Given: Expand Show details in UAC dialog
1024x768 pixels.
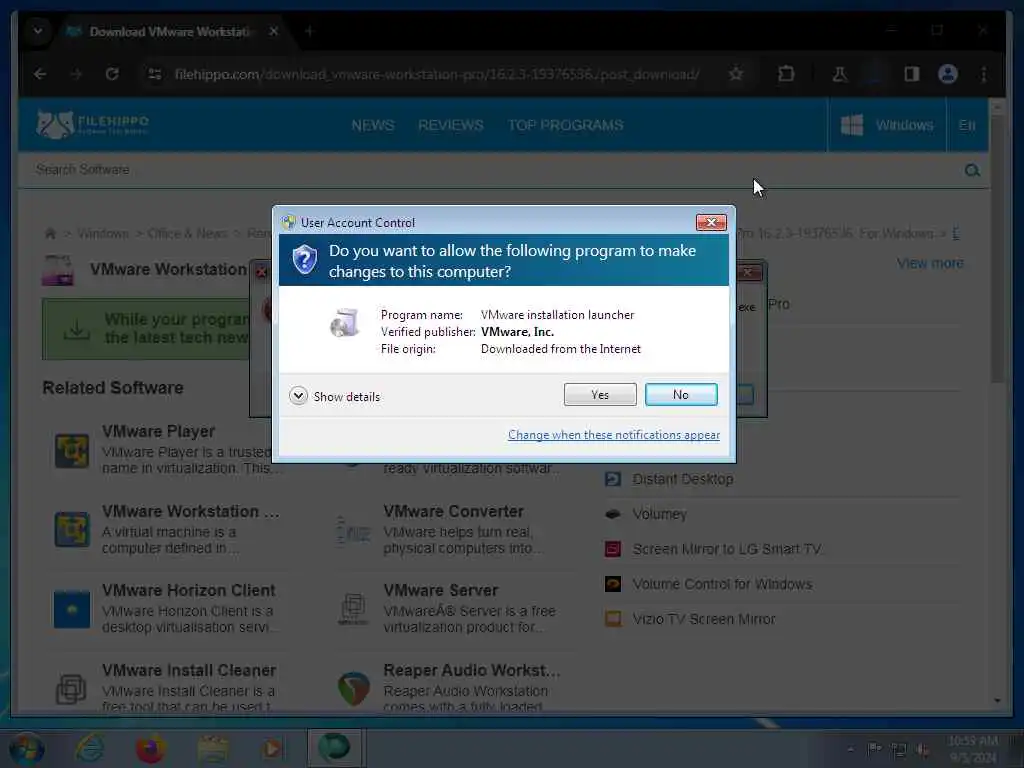Looking at the screenshot, I should pyautogui.click(x=334, y=396).
